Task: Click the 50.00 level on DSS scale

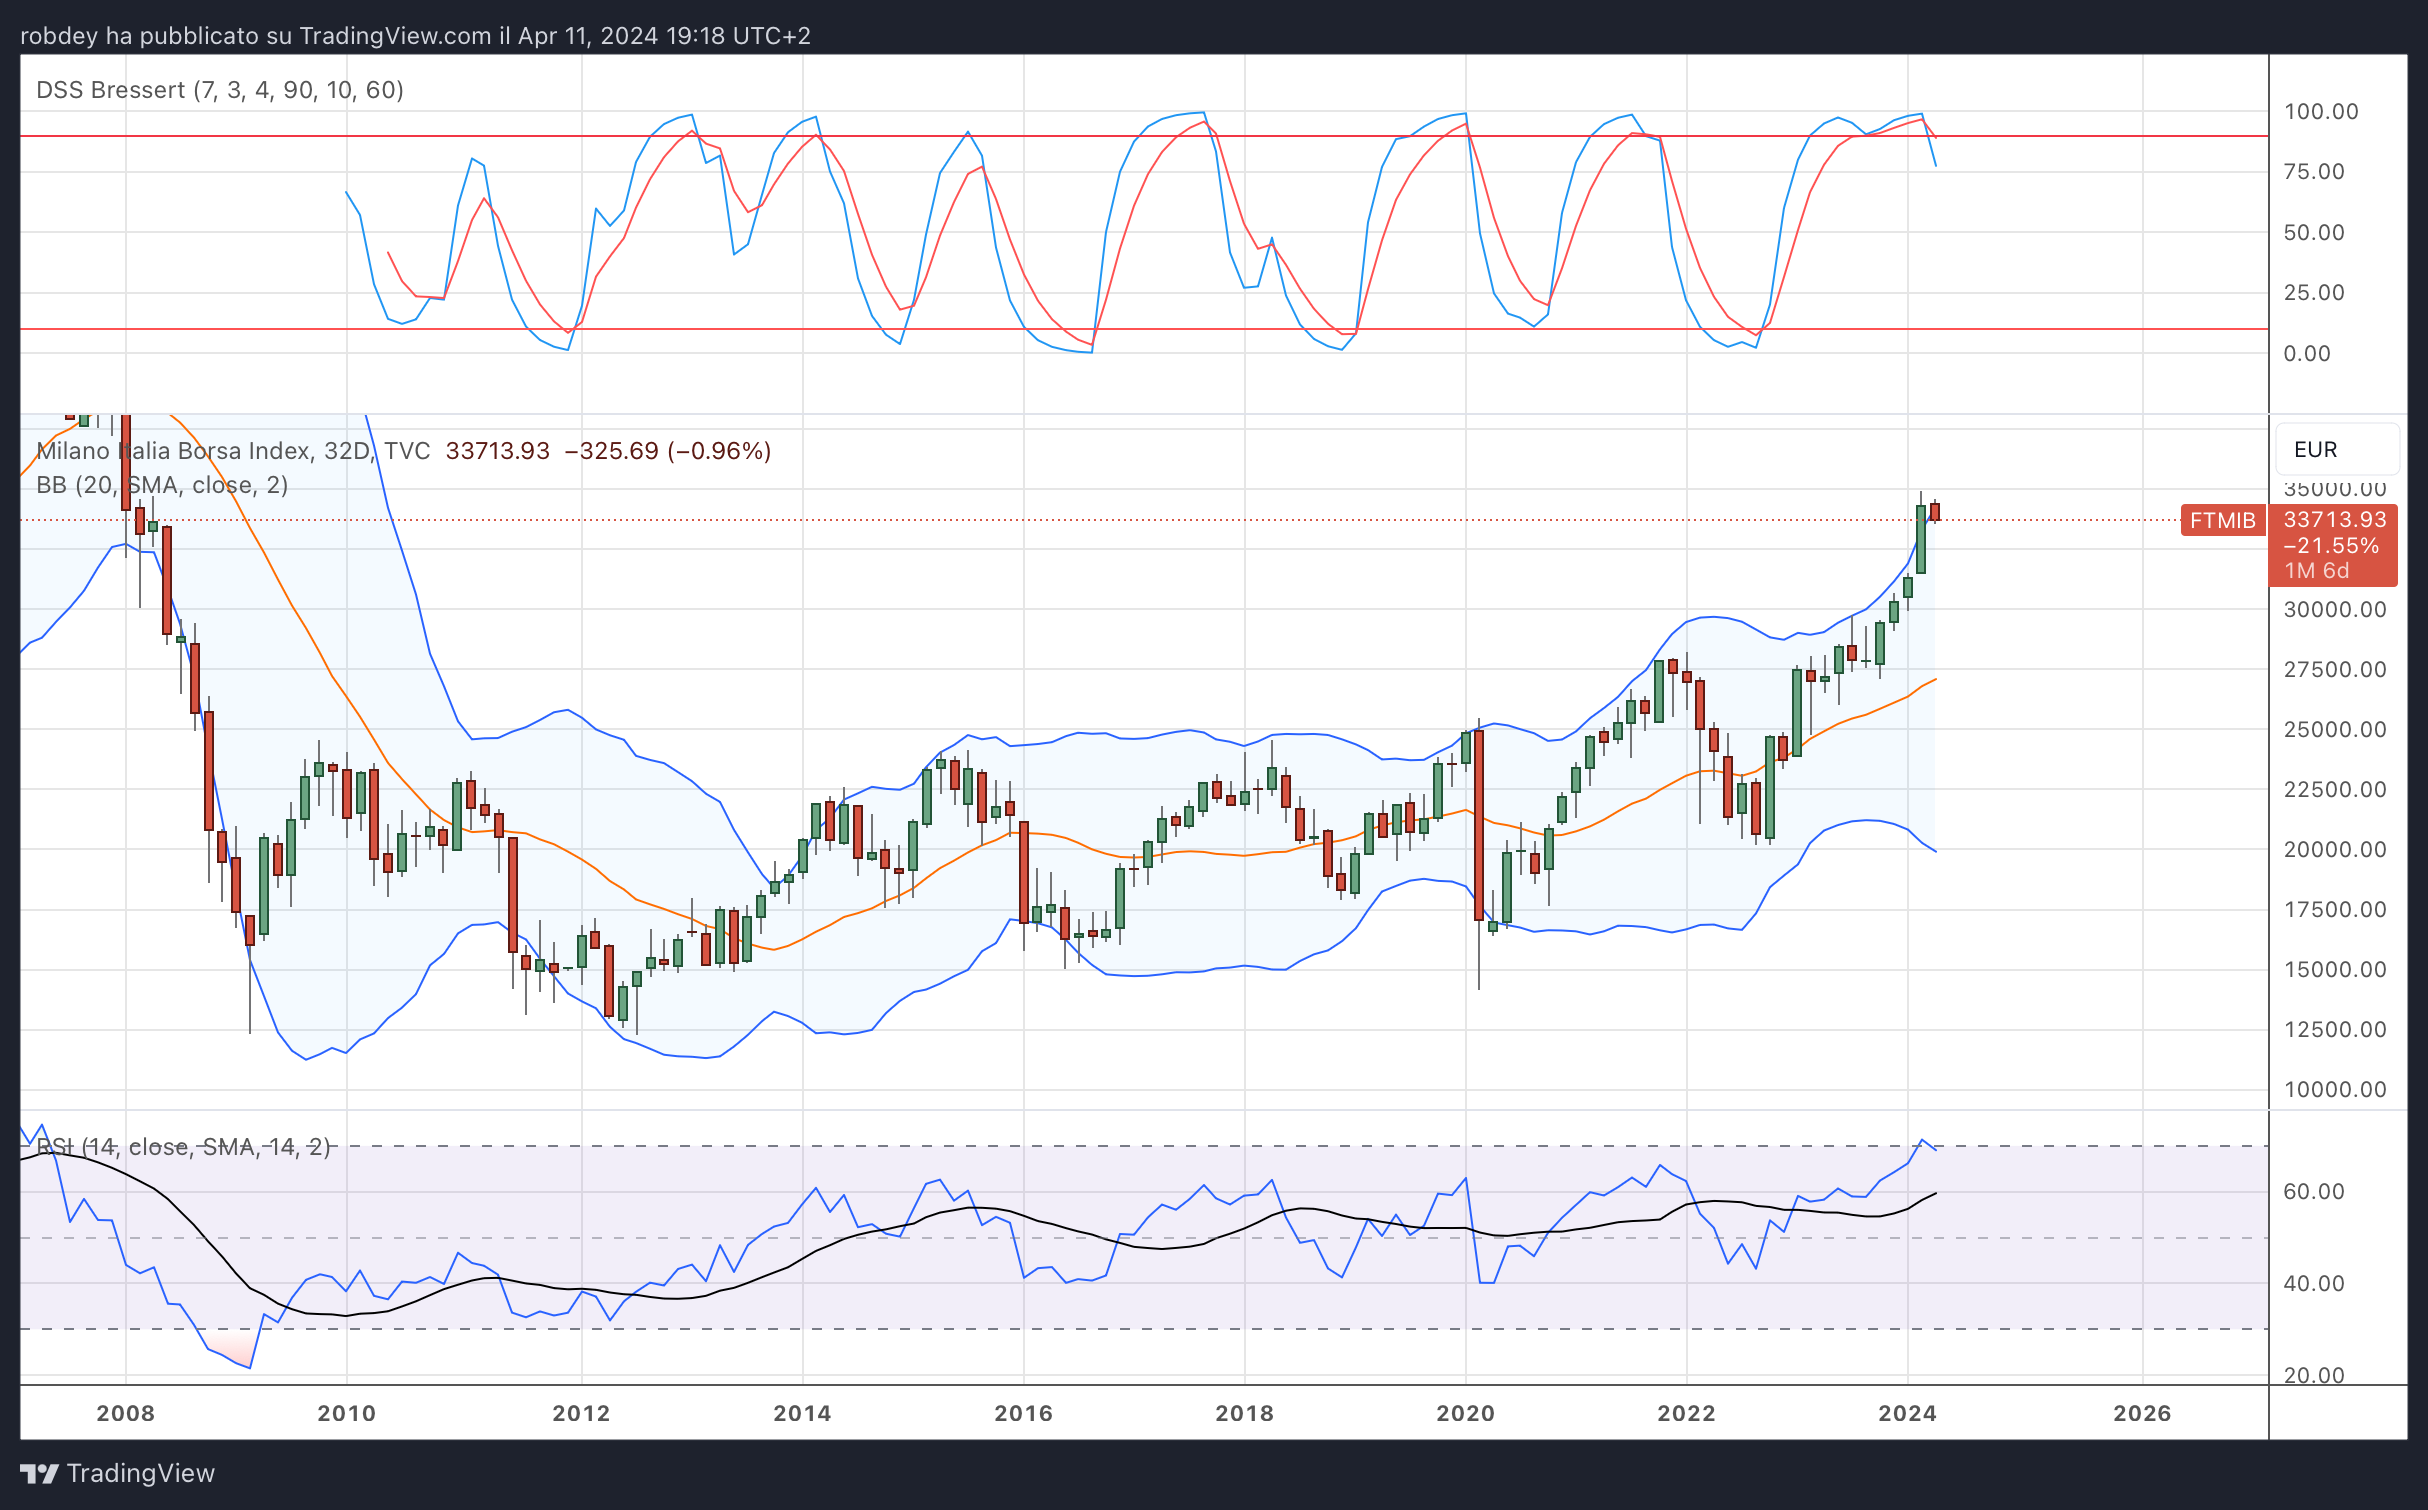Action: (x=2314, y=232)
